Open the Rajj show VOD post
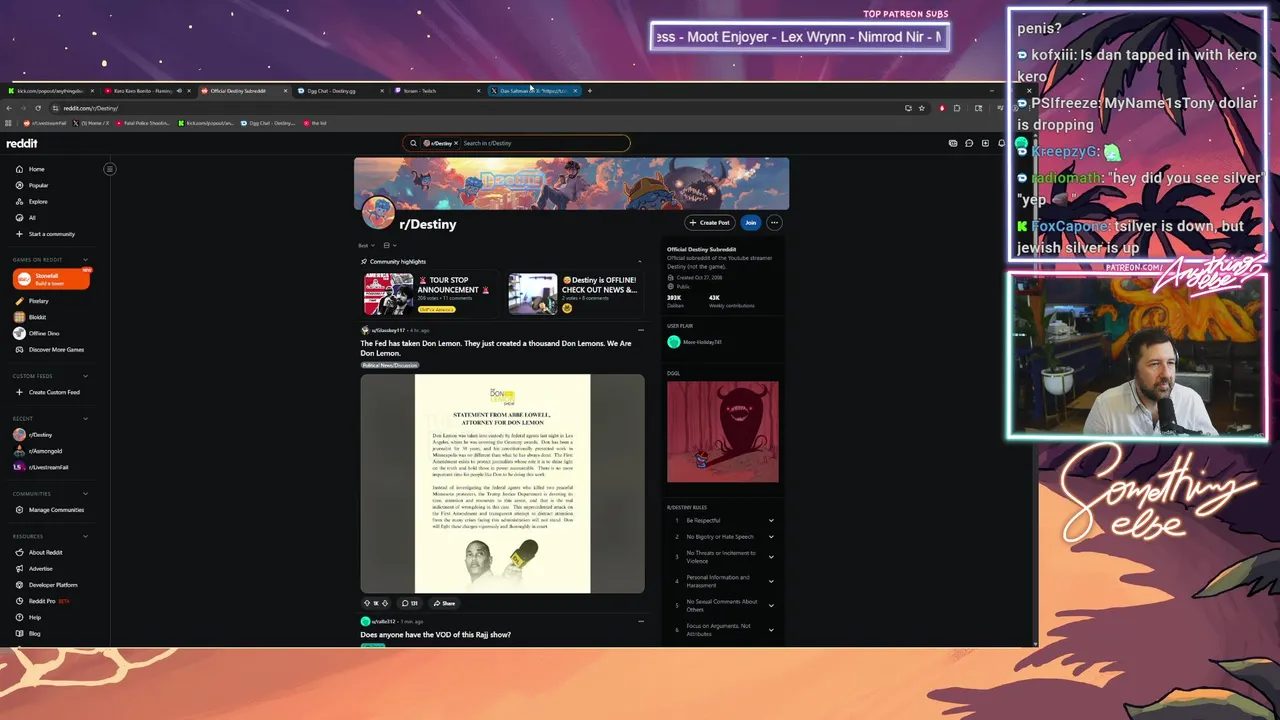The image size is (1280, 720). click(435, 635)
